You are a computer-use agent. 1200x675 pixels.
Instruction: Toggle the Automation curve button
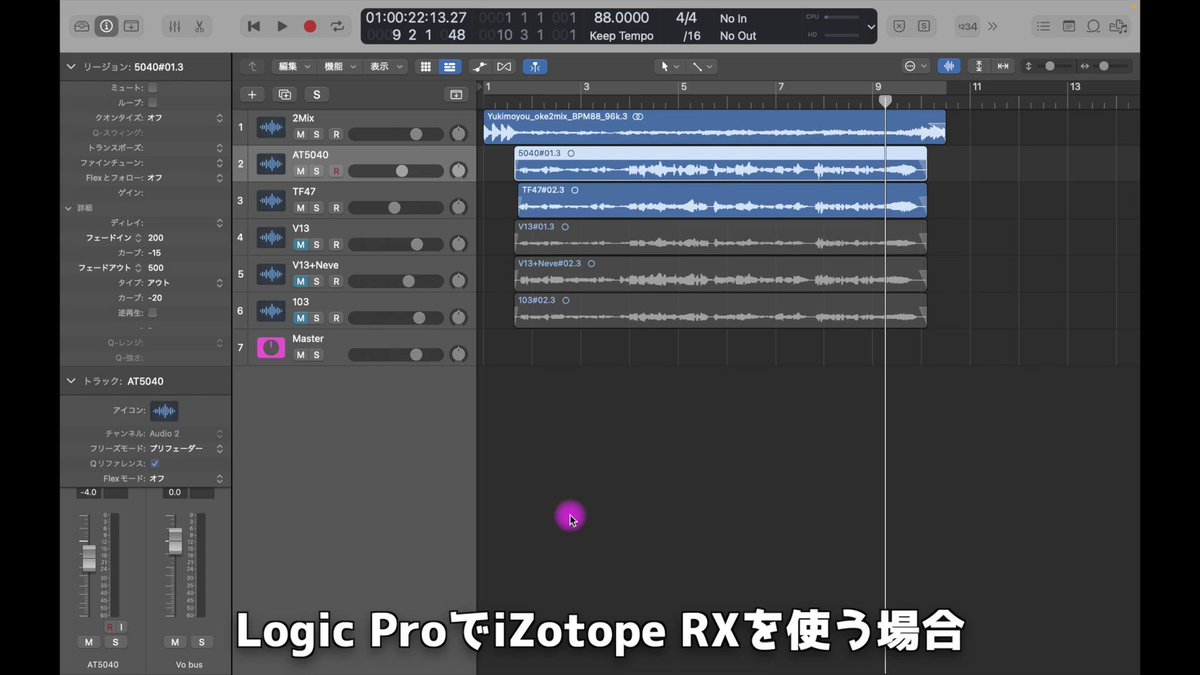[x=480, y=67]
